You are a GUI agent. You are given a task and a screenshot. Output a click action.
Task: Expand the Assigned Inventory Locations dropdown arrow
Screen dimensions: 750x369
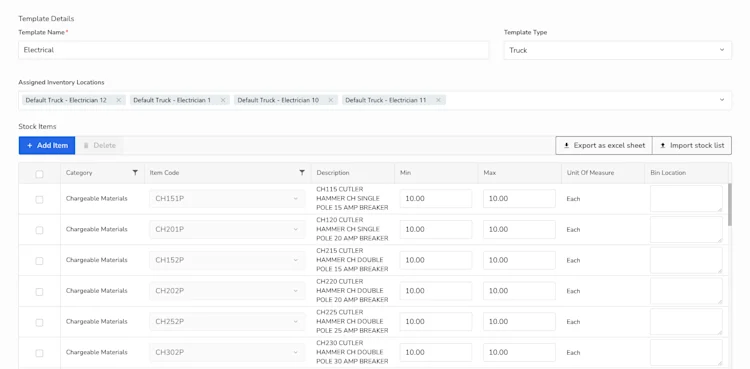(x=722, y=100)
